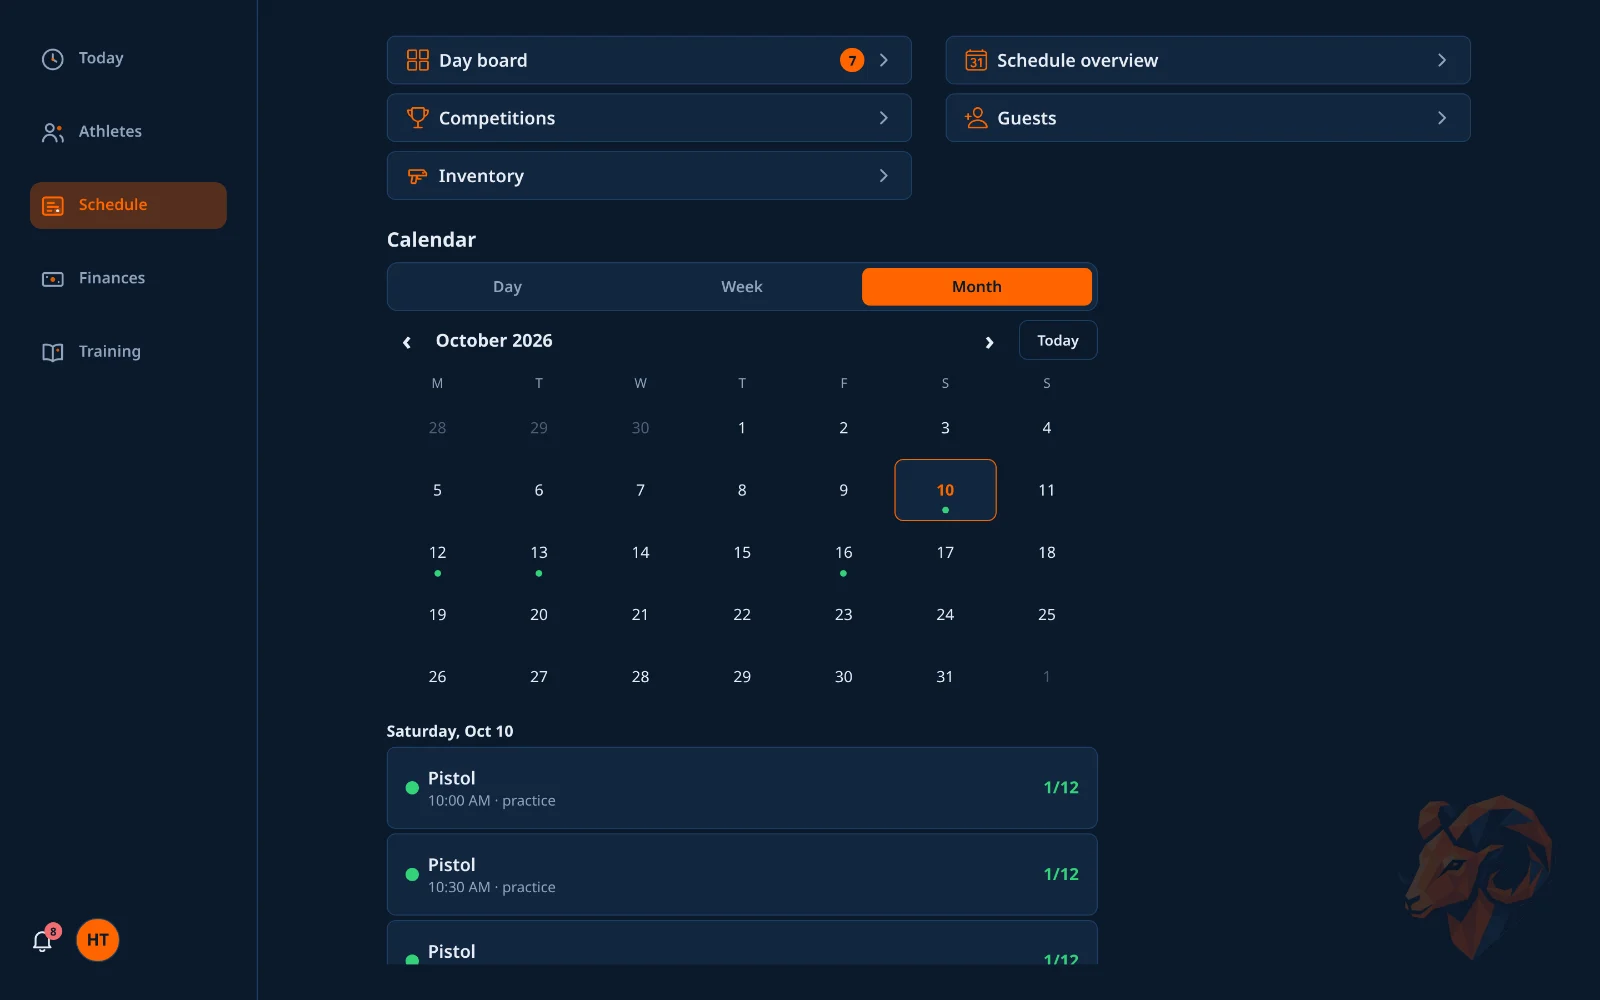Click the October 2026 month heading
Viewport: 1600px width, 1000px height.
point(494,341)
